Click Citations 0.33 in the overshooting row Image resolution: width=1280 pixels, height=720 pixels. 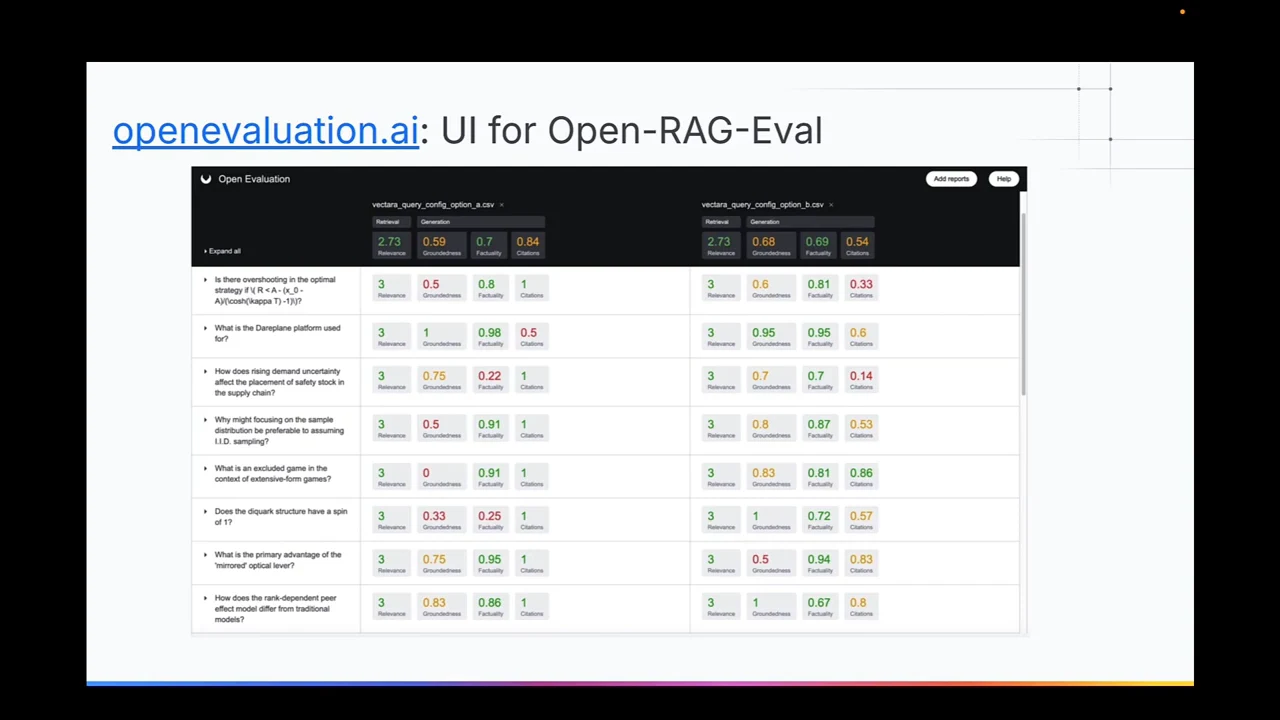click(x=861, y=288)
